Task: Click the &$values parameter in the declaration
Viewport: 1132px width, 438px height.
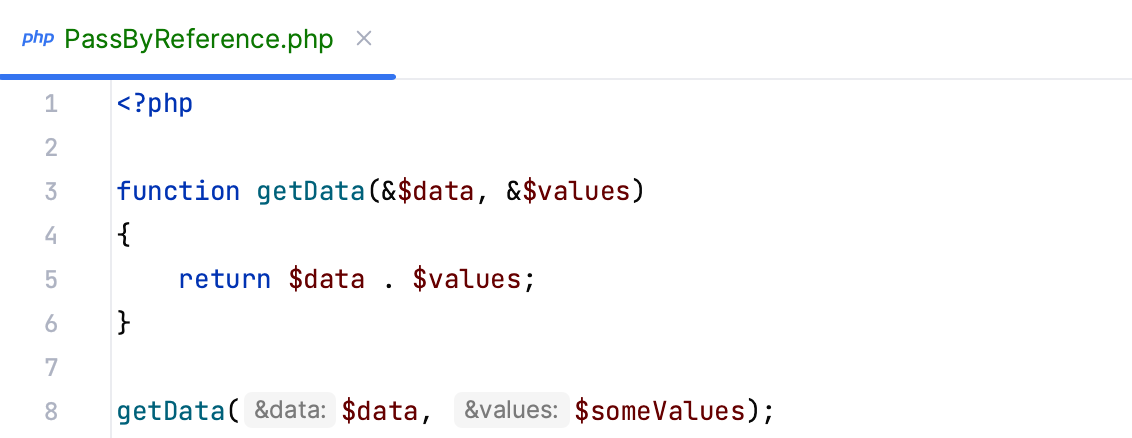Action: [x=566, y=191]
